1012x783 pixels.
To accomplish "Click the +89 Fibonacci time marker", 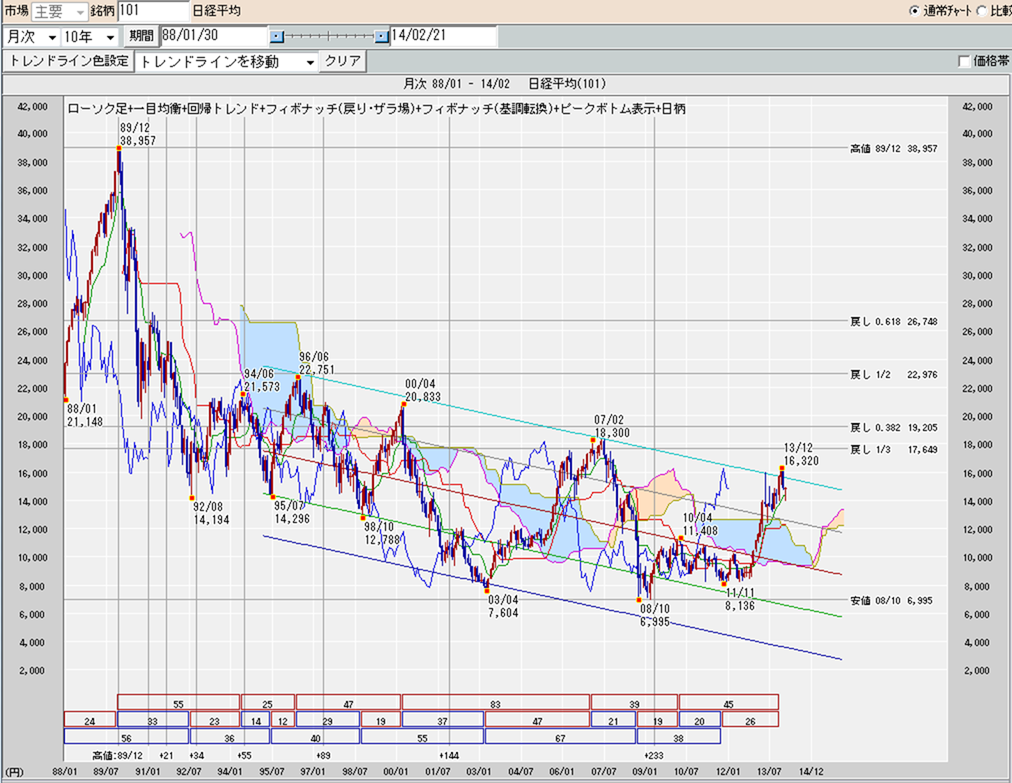I will (323, 755).
